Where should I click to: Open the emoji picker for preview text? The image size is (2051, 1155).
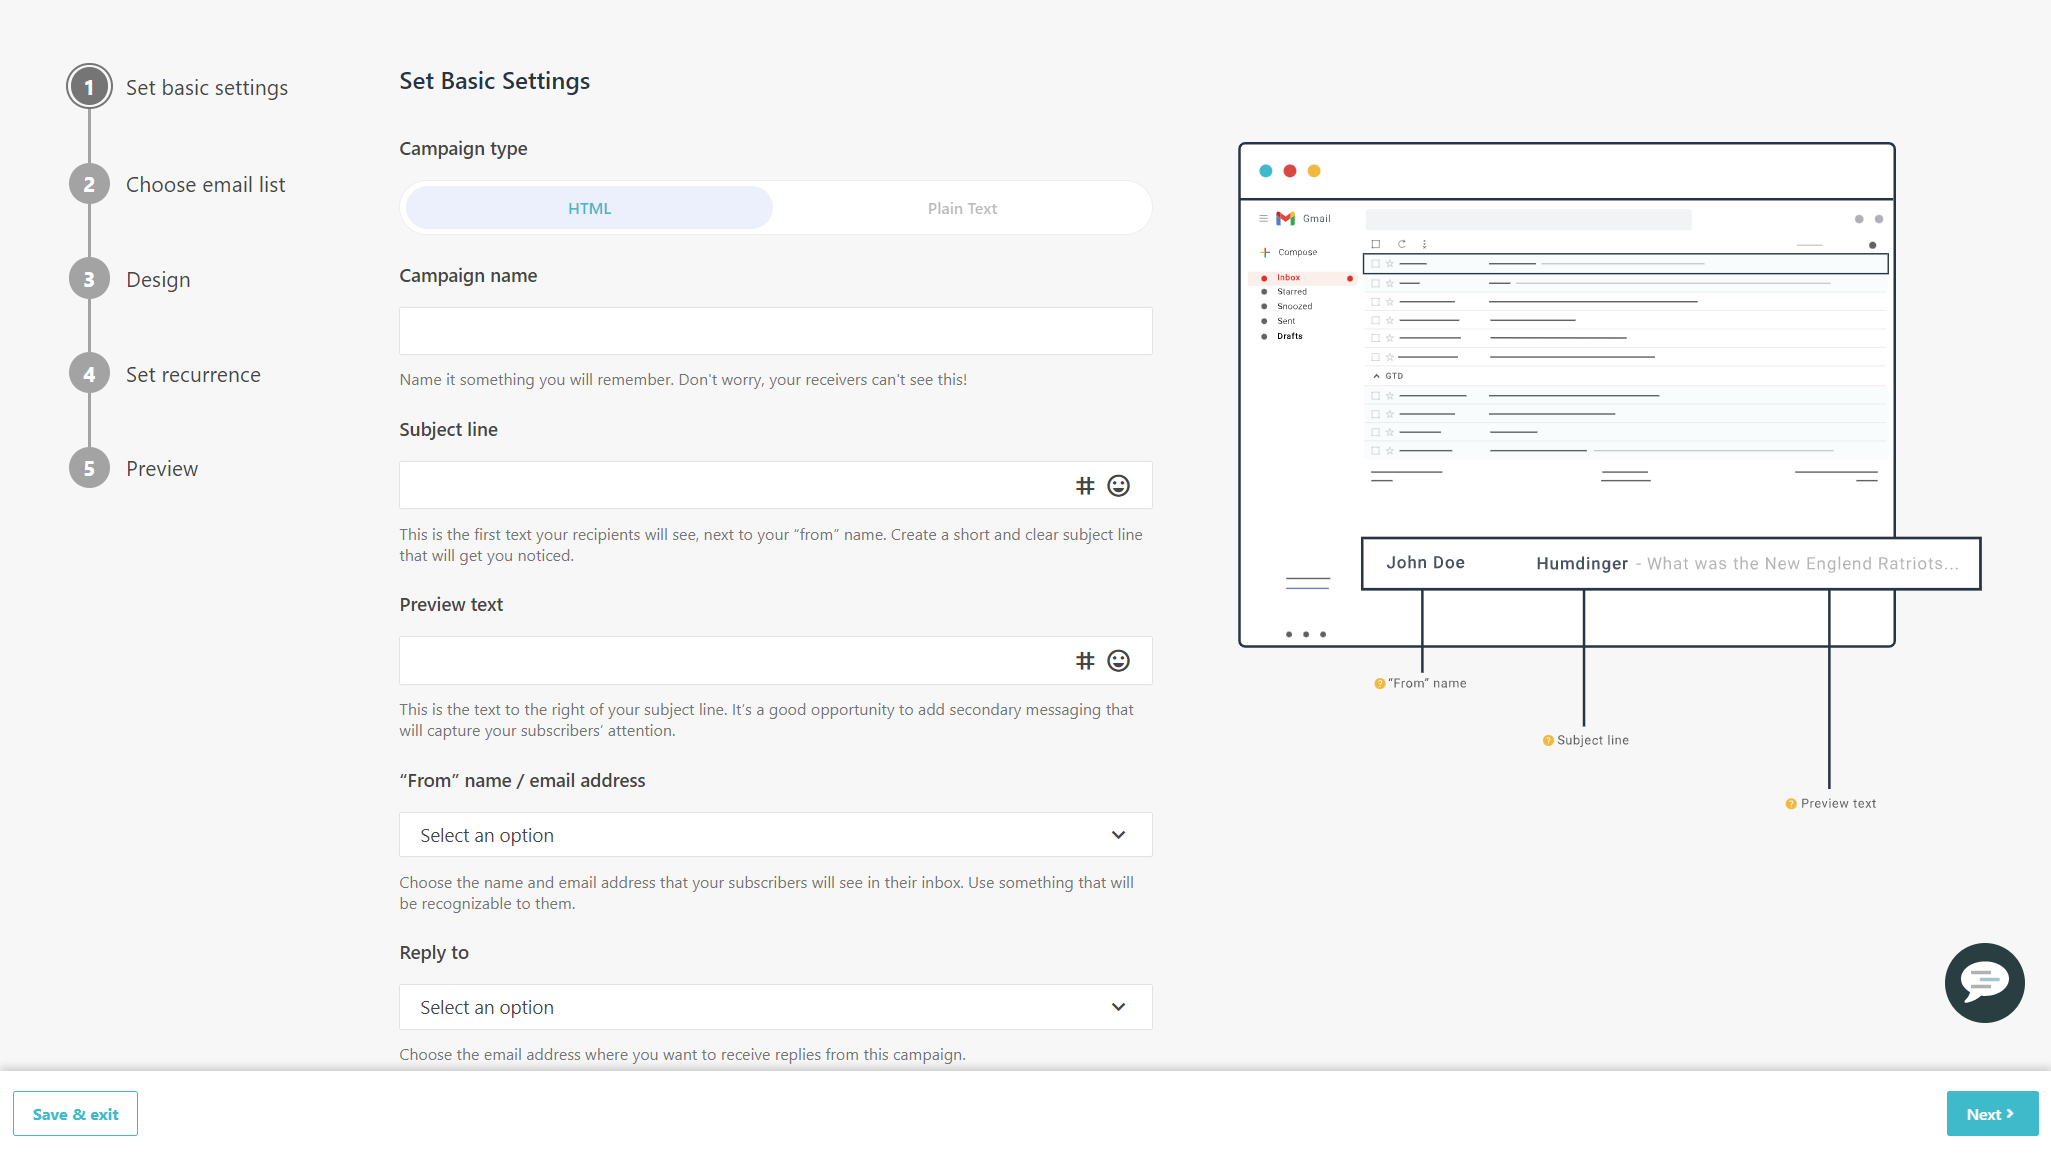point(1117,660)
